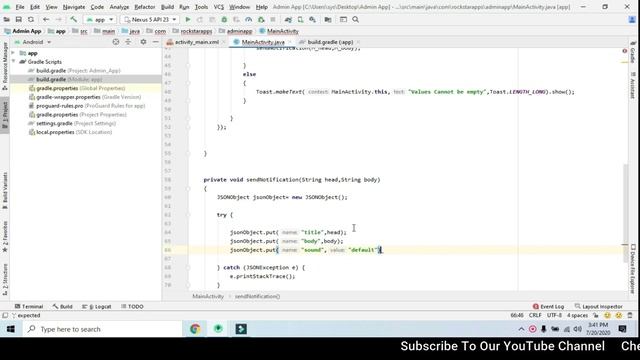Click the editor vertical scrollbar
Image resolution: width=640 pixels, height=360 pixels.
point(625,212)
